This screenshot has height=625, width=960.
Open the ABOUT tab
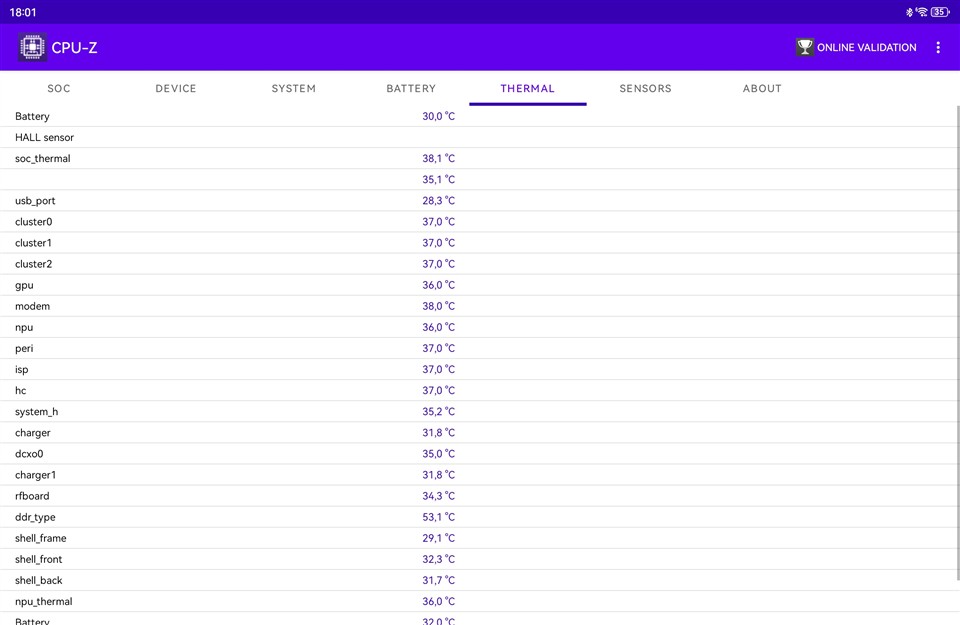click(762, 88)
